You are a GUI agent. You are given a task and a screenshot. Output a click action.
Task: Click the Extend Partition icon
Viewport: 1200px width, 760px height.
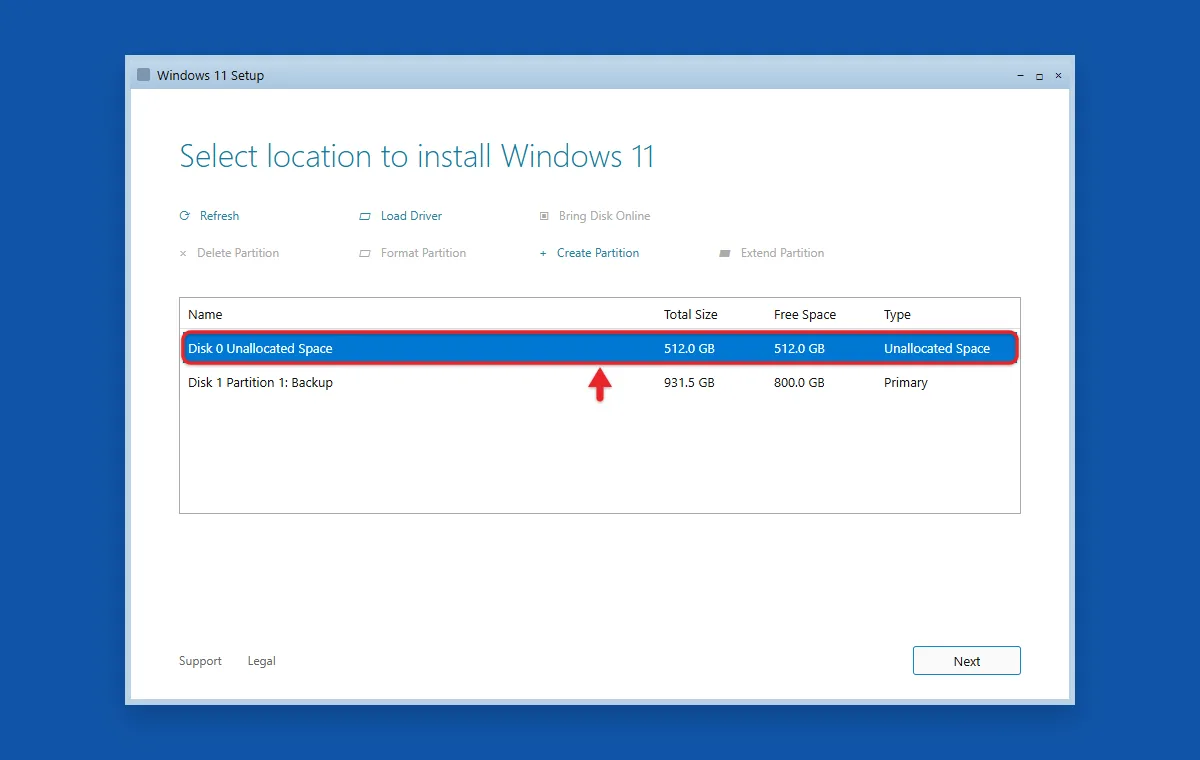coord(725,254)
